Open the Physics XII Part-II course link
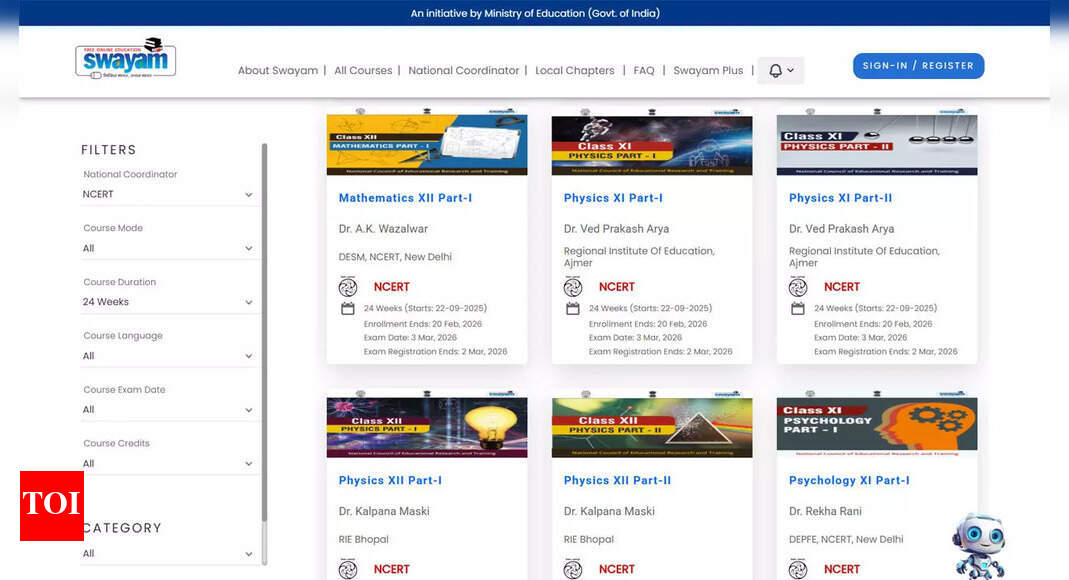 point(617,481)
